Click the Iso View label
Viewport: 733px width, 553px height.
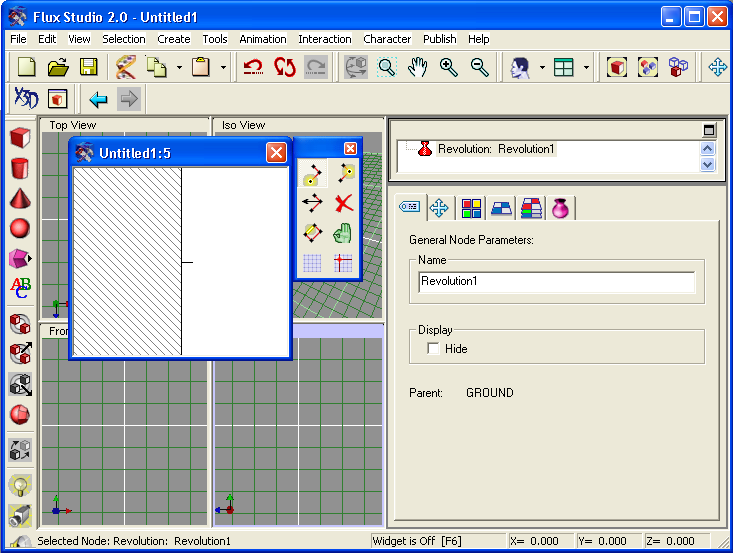point(244,125)
